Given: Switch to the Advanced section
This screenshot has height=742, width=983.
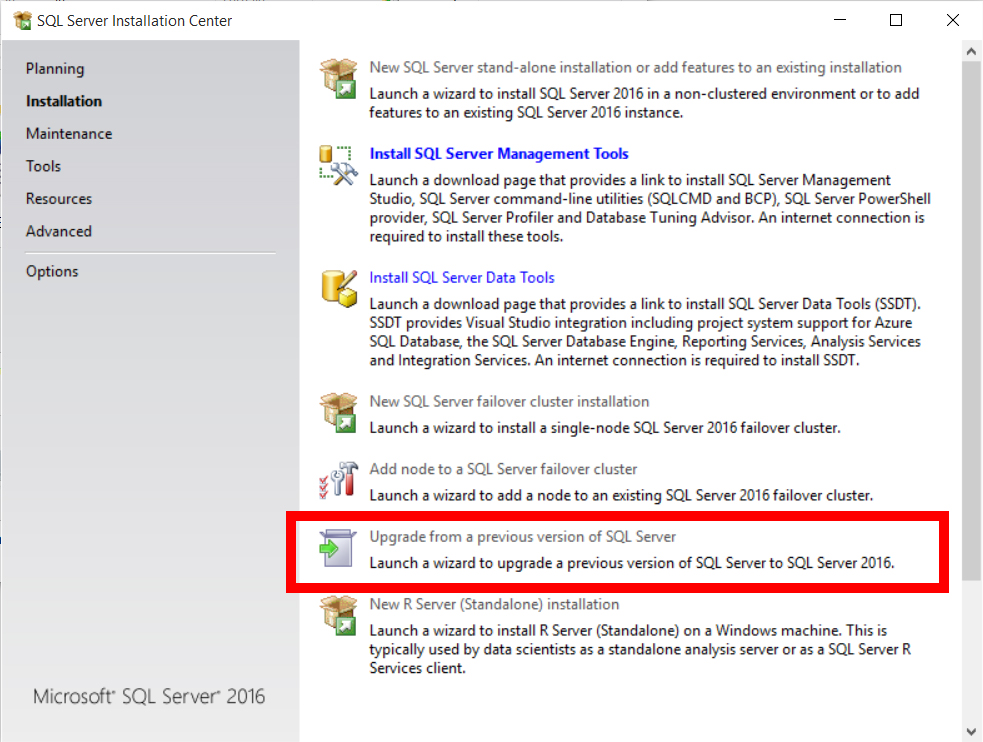Looking at the screenshot, I should (59, 231).
